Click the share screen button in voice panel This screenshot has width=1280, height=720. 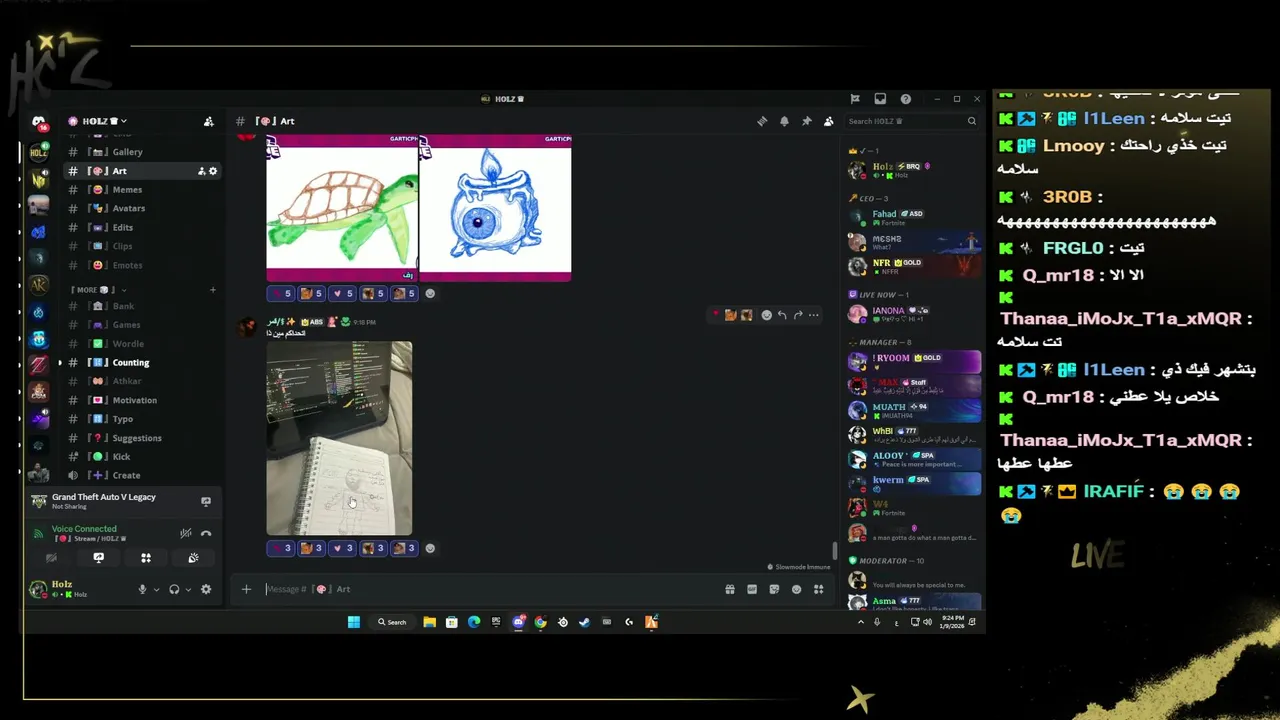point(98,558)
